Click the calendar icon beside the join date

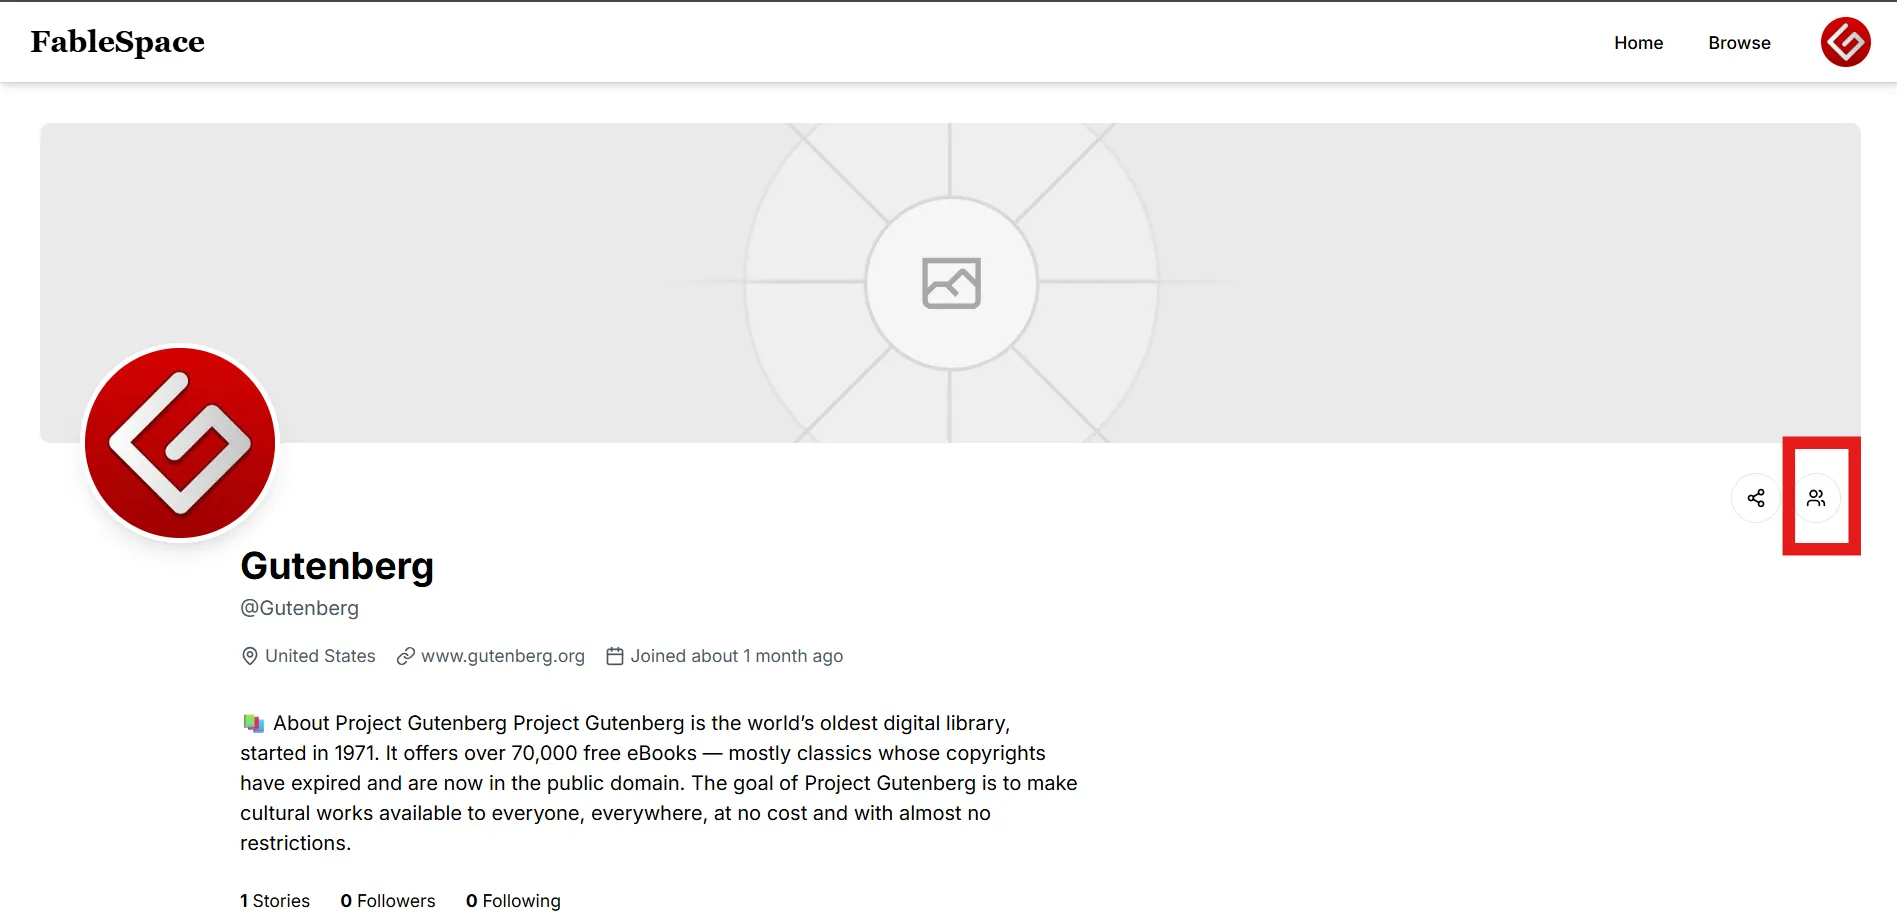(x=615, y=656)
